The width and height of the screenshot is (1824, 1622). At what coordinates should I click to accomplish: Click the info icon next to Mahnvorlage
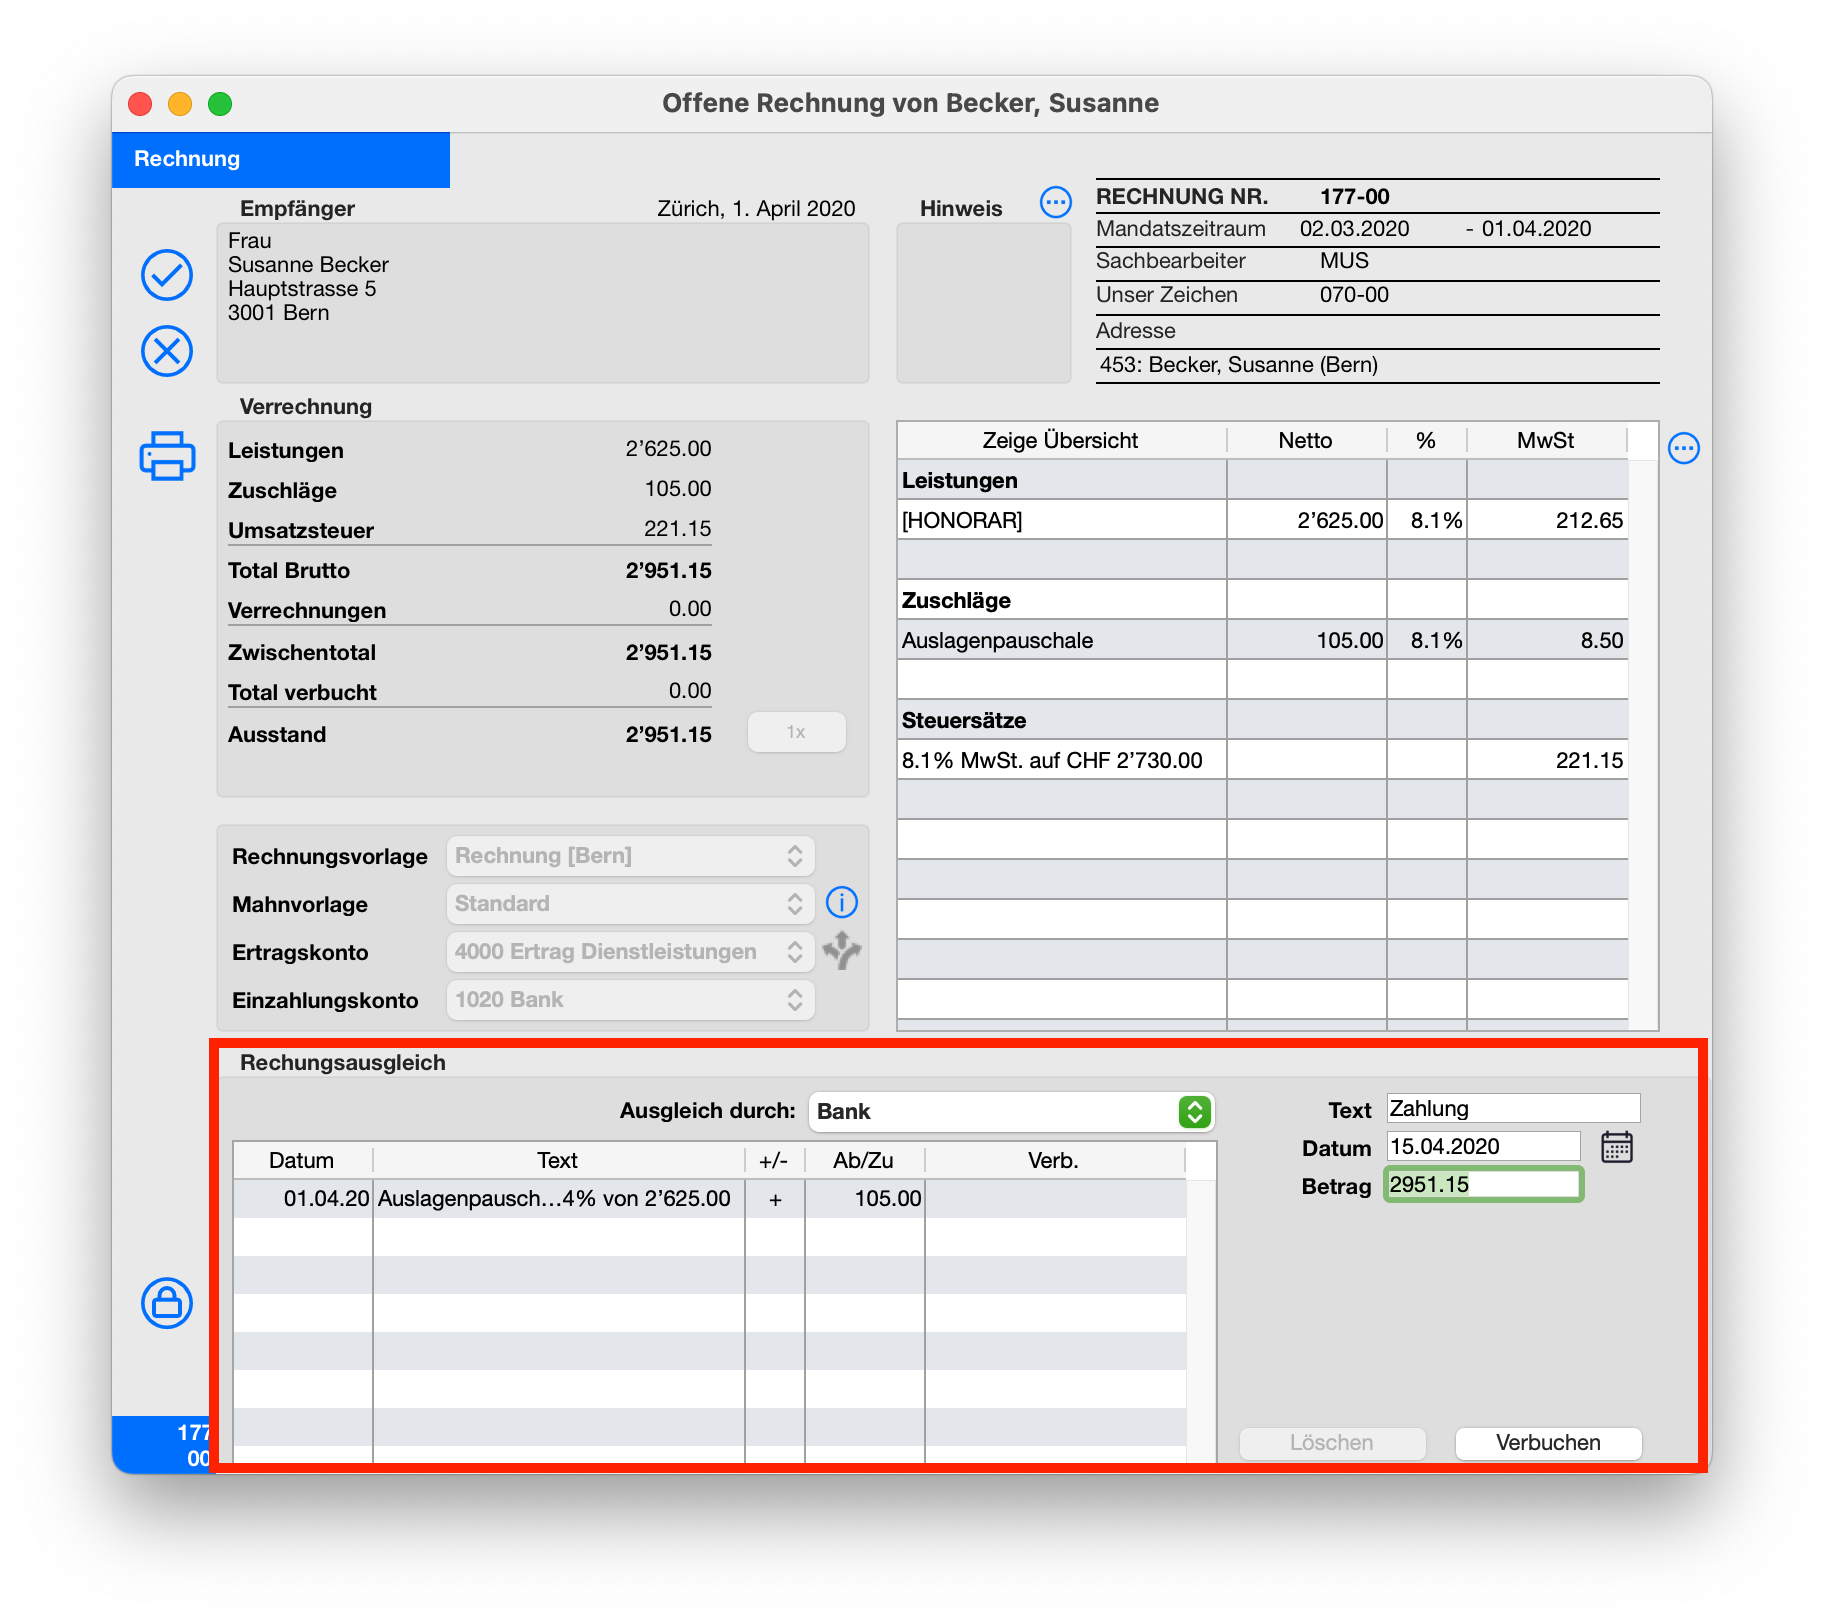point(841,903)
